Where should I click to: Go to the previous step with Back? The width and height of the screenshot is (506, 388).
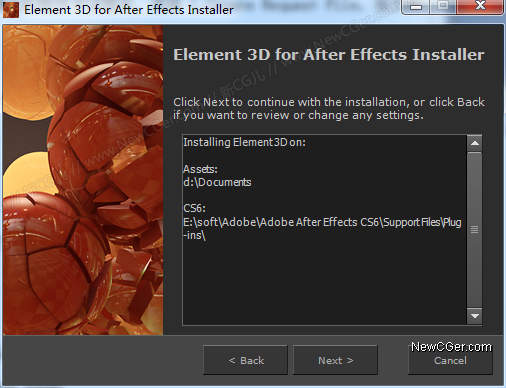pos(246,360)
